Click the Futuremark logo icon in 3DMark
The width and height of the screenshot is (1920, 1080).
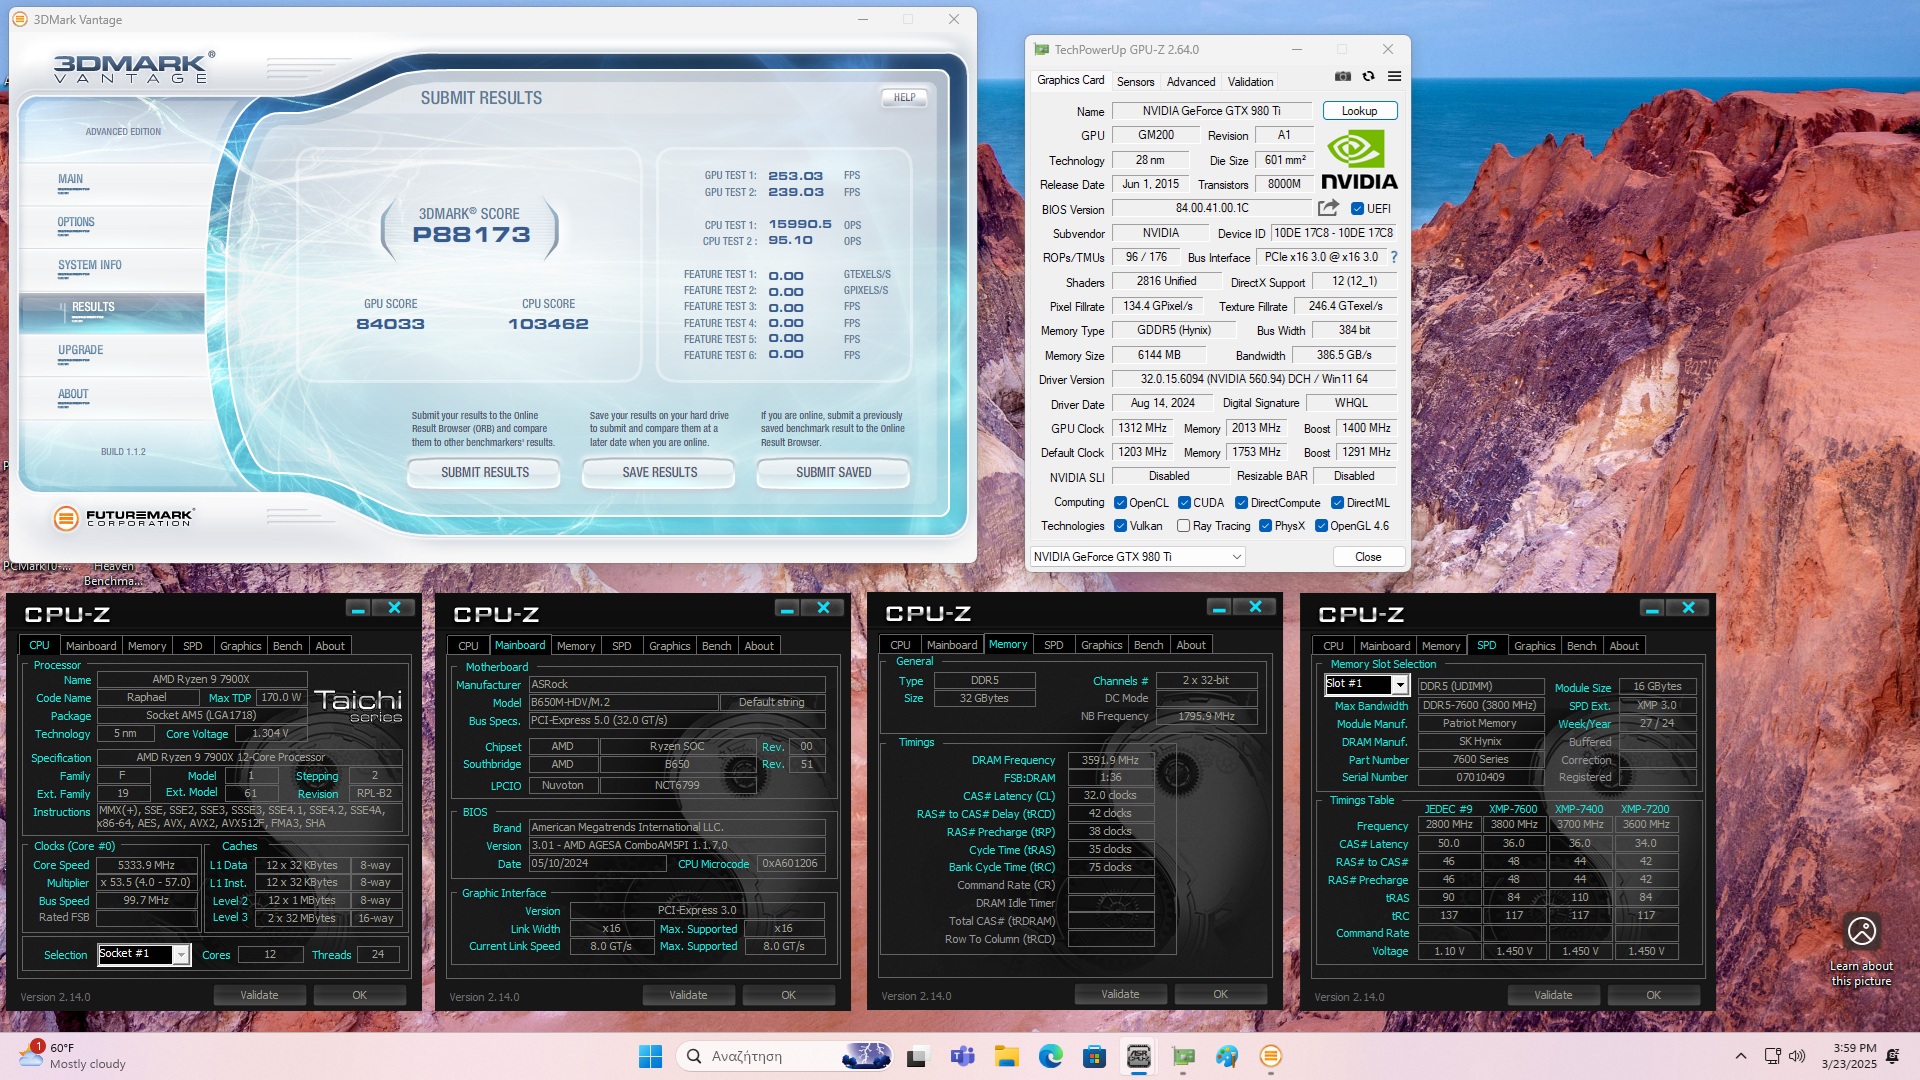tap(66, 518)
